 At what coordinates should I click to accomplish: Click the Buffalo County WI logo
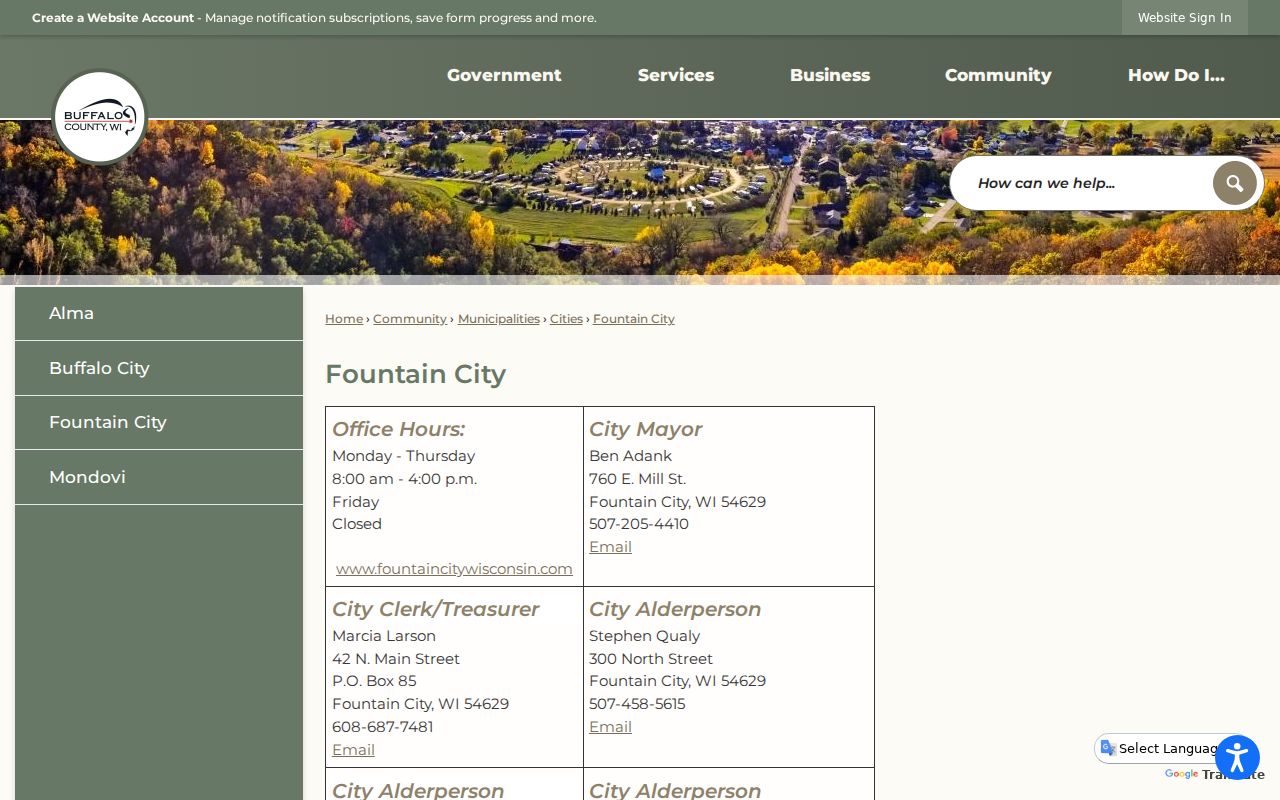[99, 117]
